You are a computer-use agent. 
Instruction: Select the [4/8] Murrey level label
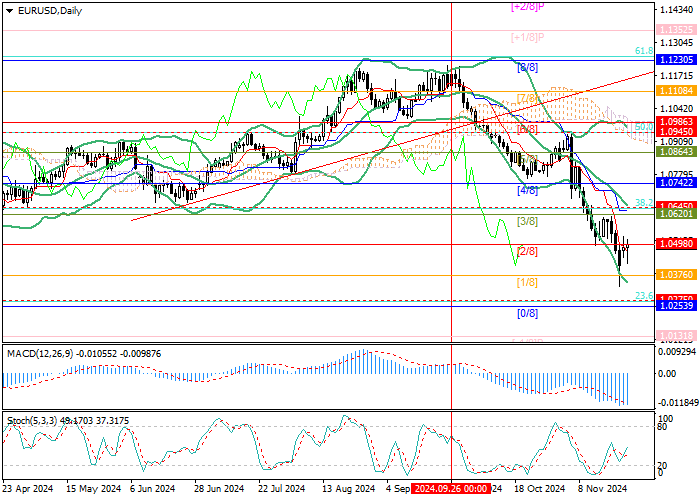[x=527, y=190]
